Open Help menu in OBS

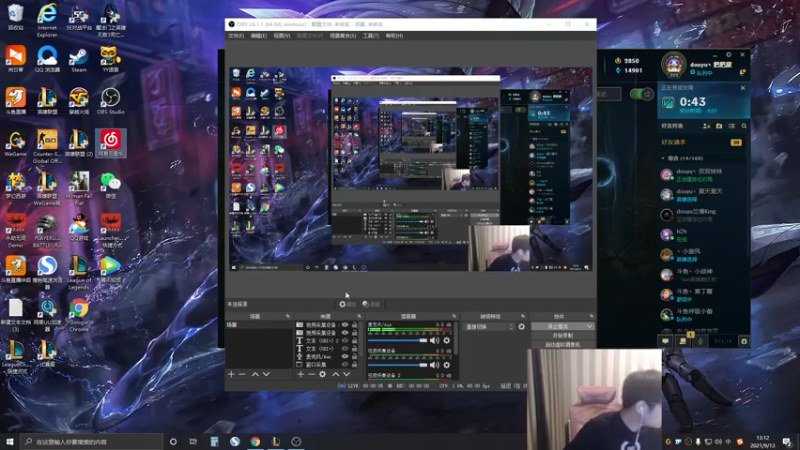pos(394,36)
